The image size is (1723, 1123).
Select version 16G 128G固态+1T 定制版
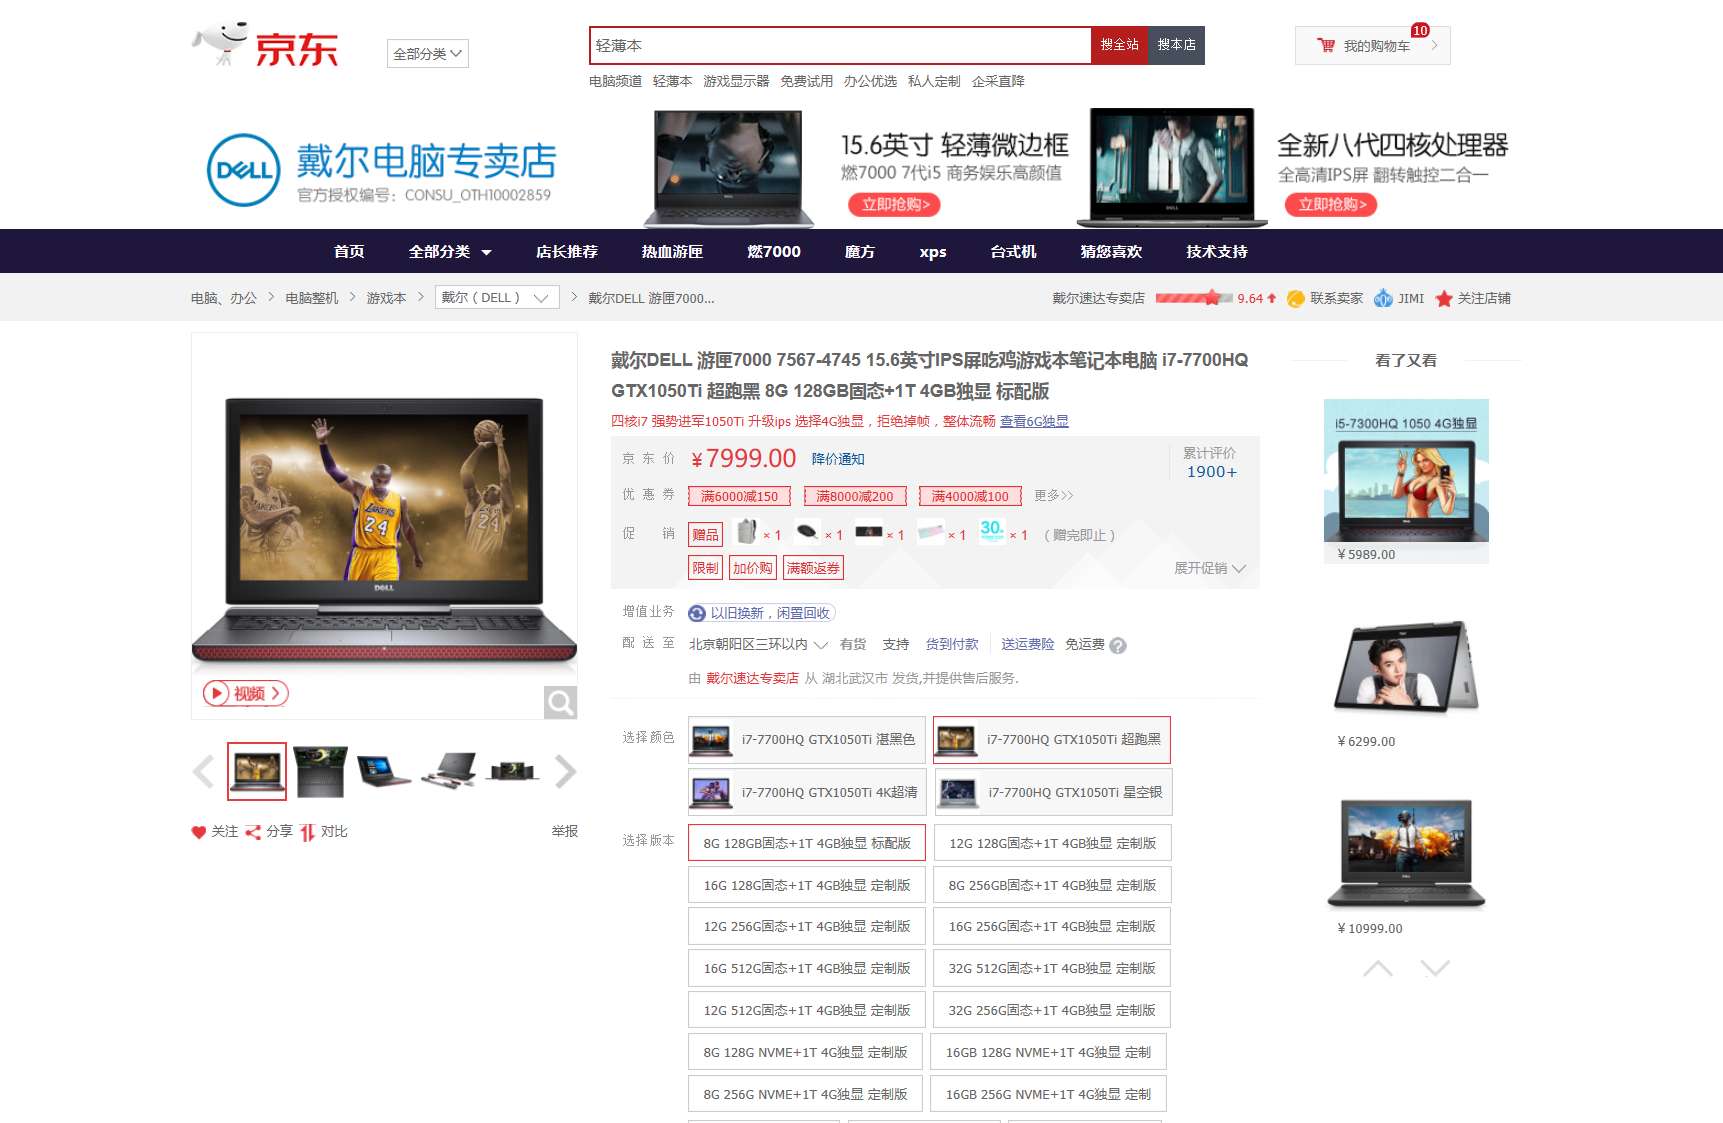[x=807, y=885]
